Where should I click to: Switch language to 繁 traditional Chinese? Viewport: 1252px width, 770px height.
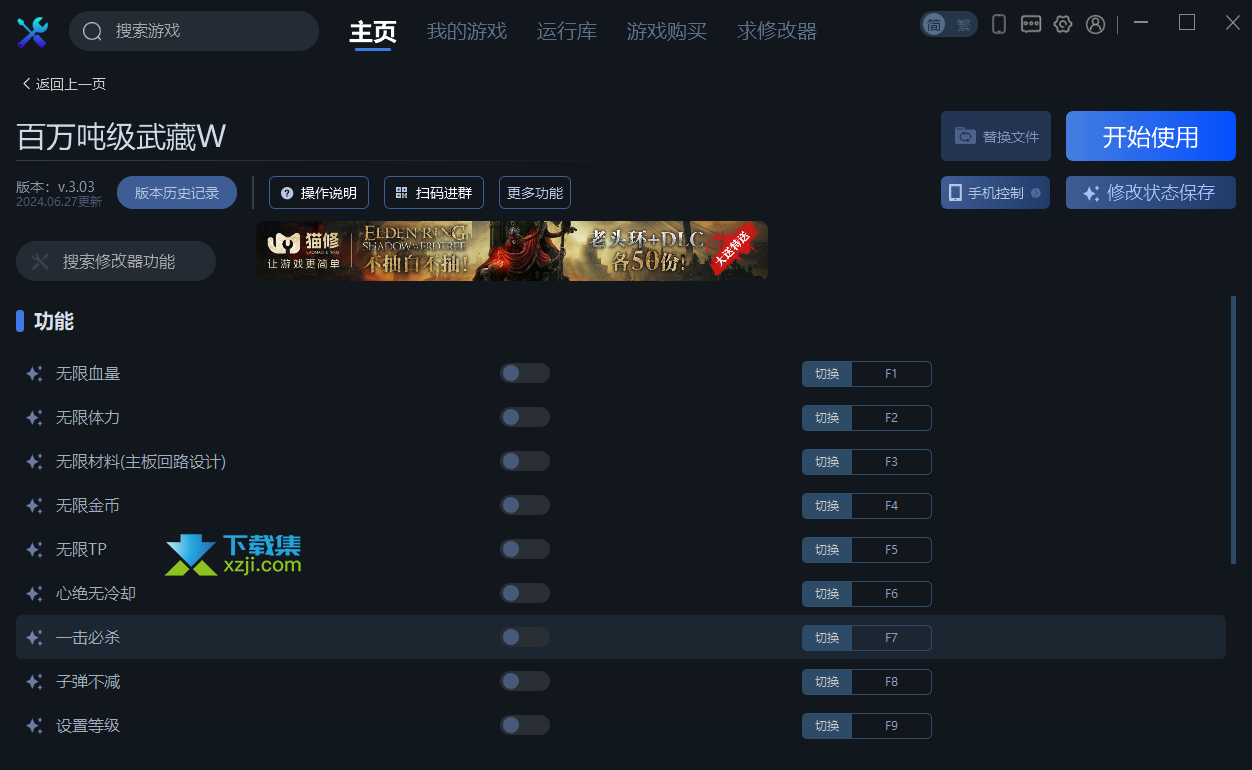tap(963, 24)
